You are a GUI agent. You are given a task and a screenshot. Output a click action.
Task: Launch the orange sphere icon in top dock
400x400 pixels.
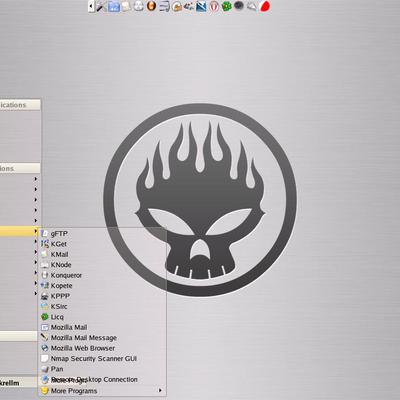pyautogui.click(x=151, y=6)
